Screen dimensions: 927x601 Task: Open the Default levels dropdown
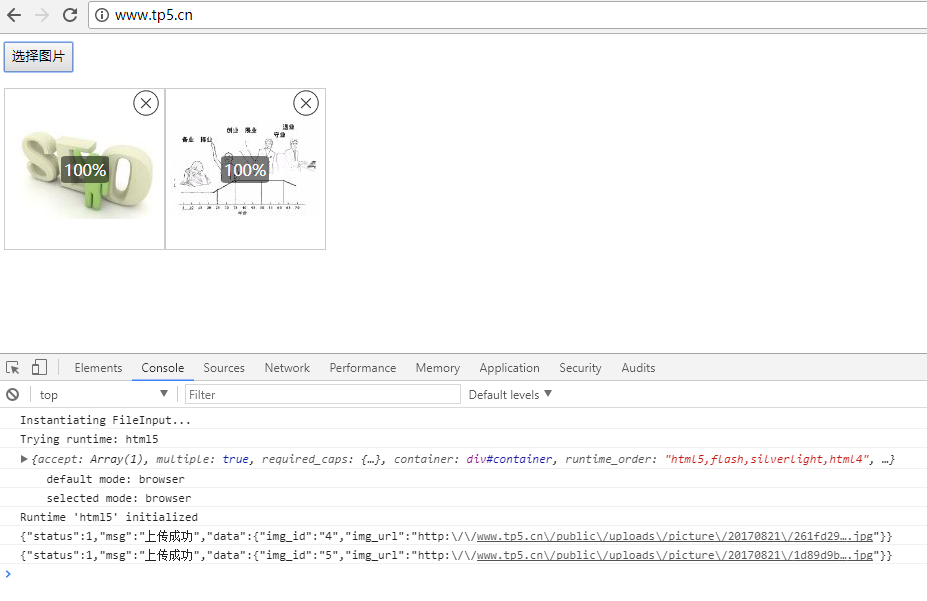click(510, 395)
